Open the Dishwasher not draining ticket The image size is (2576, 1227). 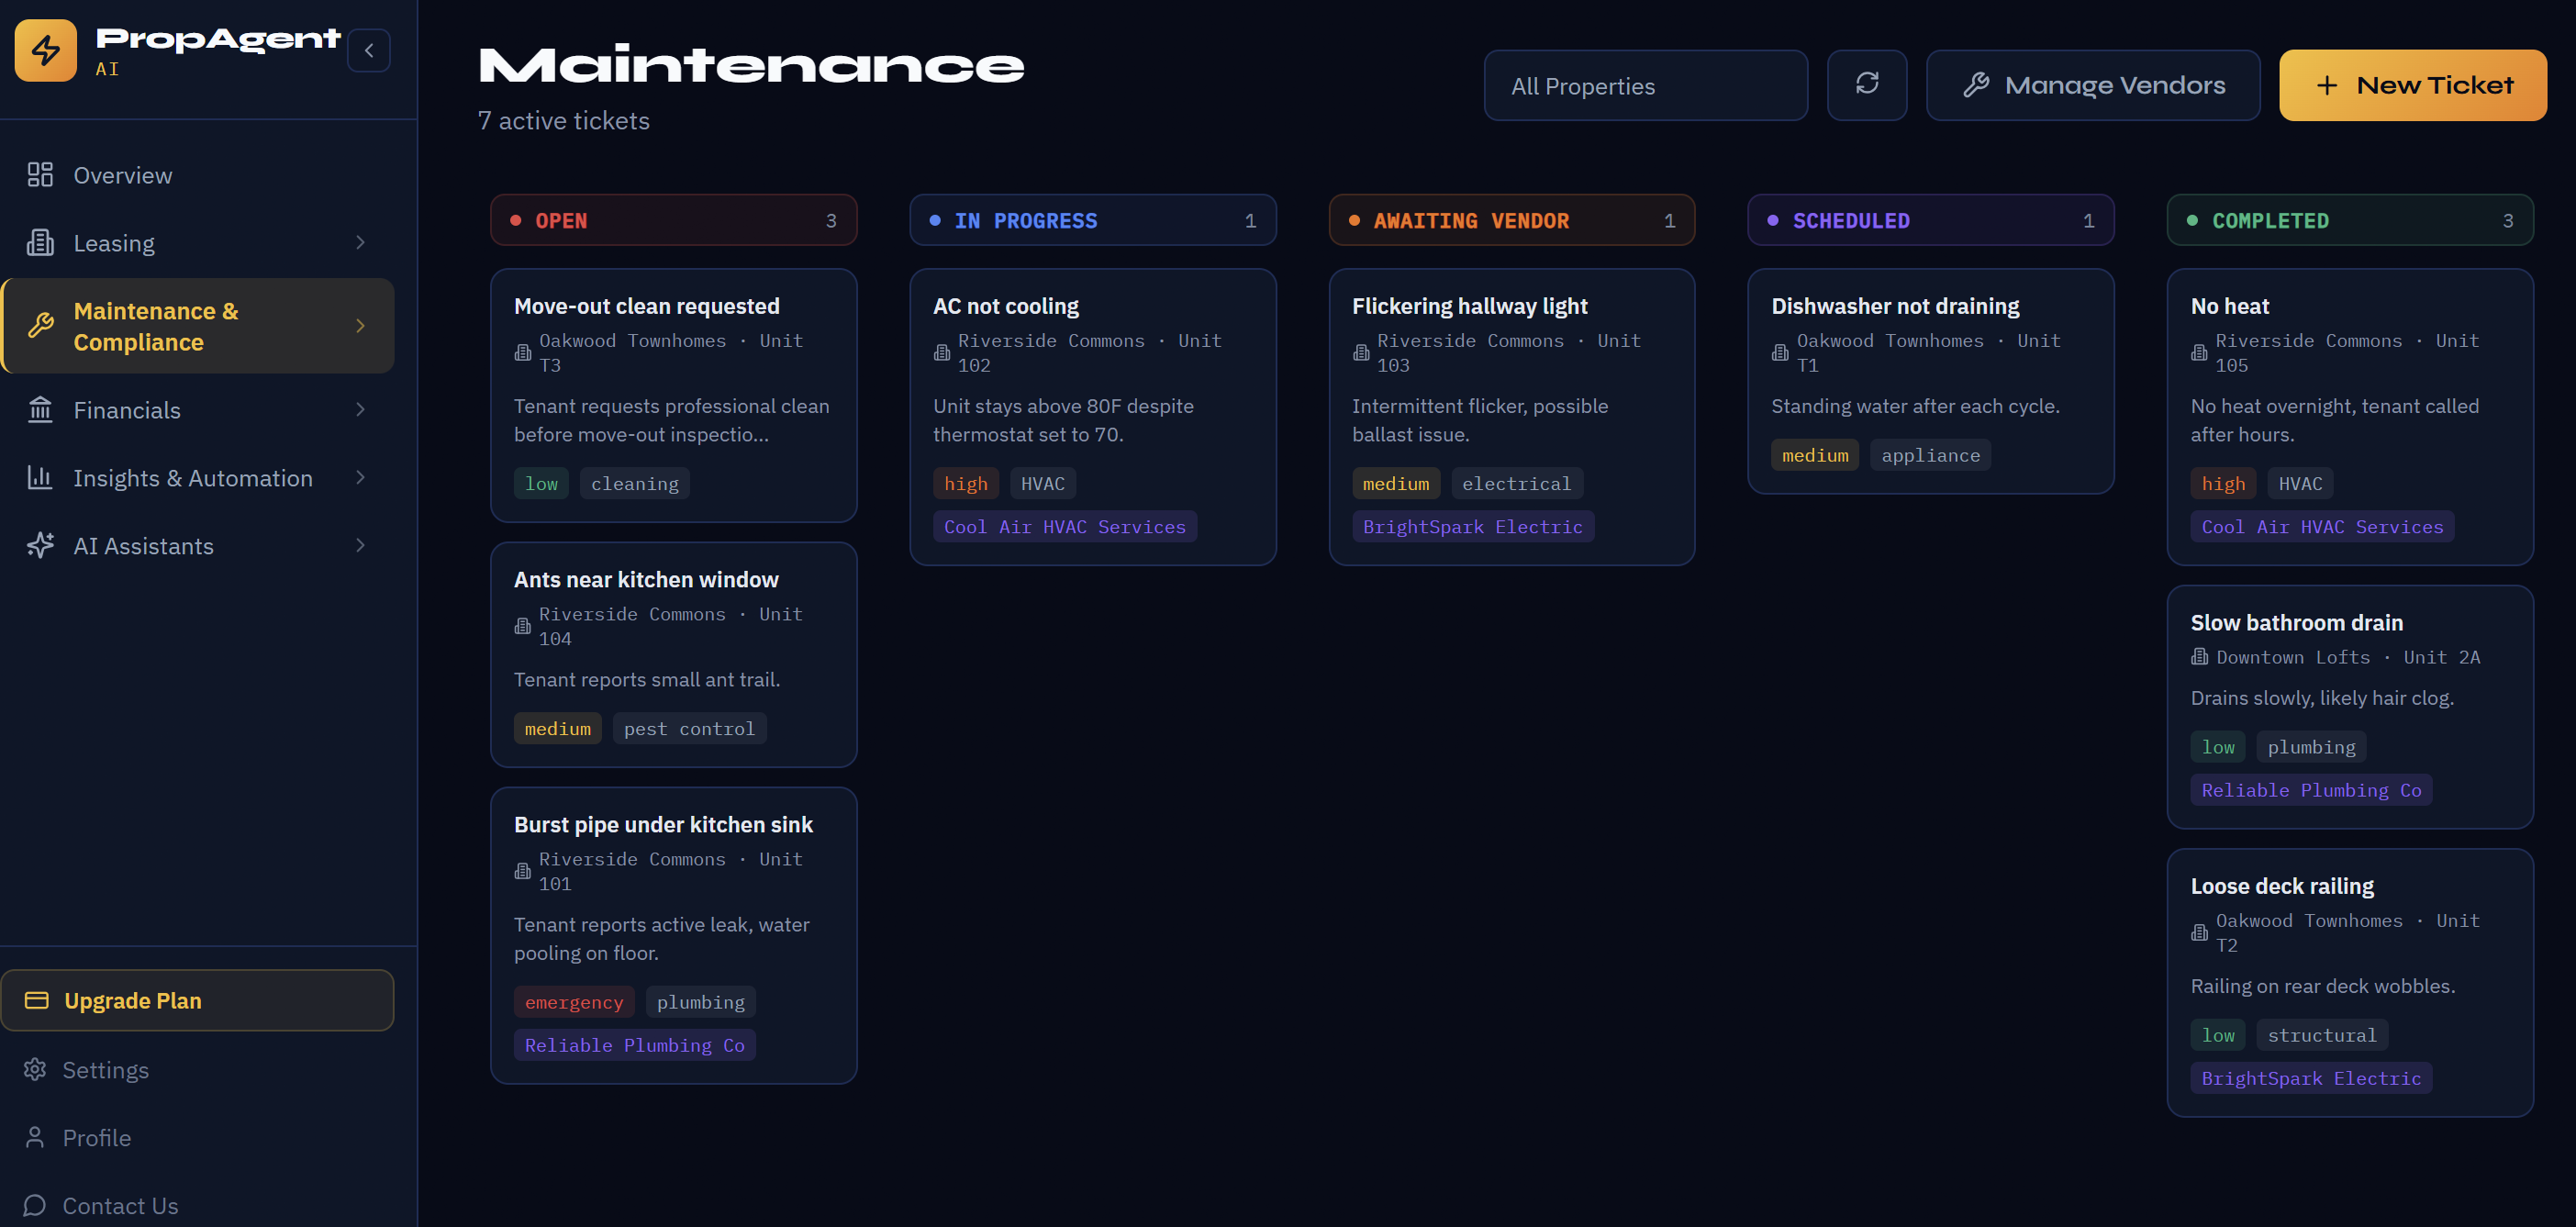point(1930,381)
